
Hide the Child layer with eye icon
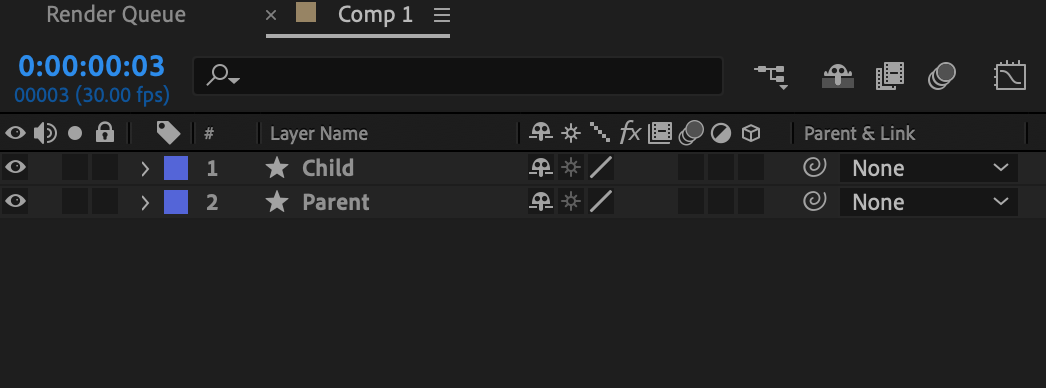pyautogui.click(x=15, y=167)
